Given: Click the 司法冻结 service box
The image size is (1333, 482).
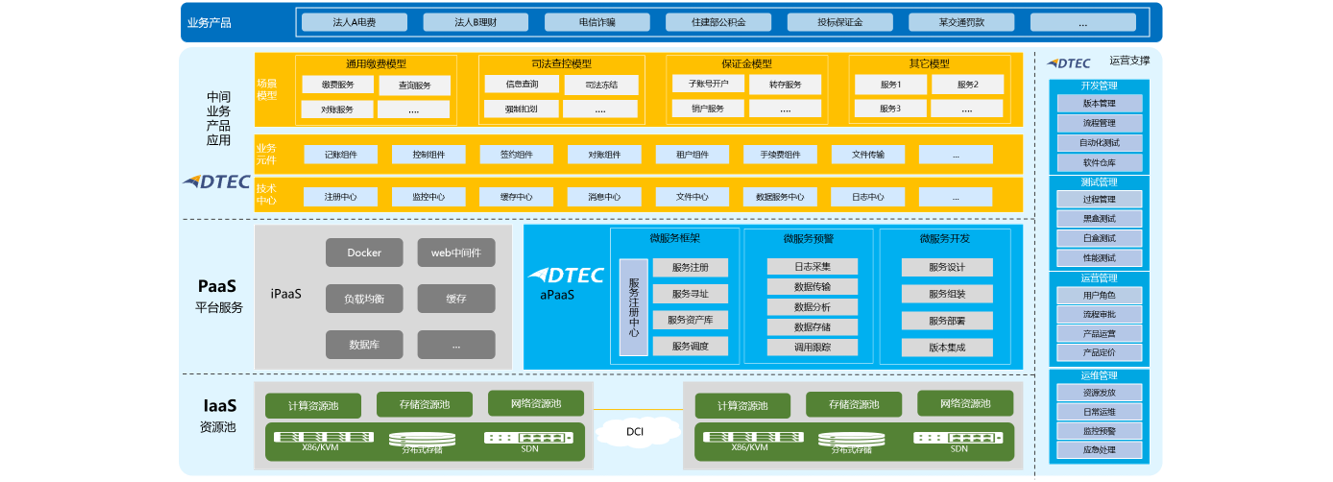Looking at the screenshot, I should (x=601, y=85).
